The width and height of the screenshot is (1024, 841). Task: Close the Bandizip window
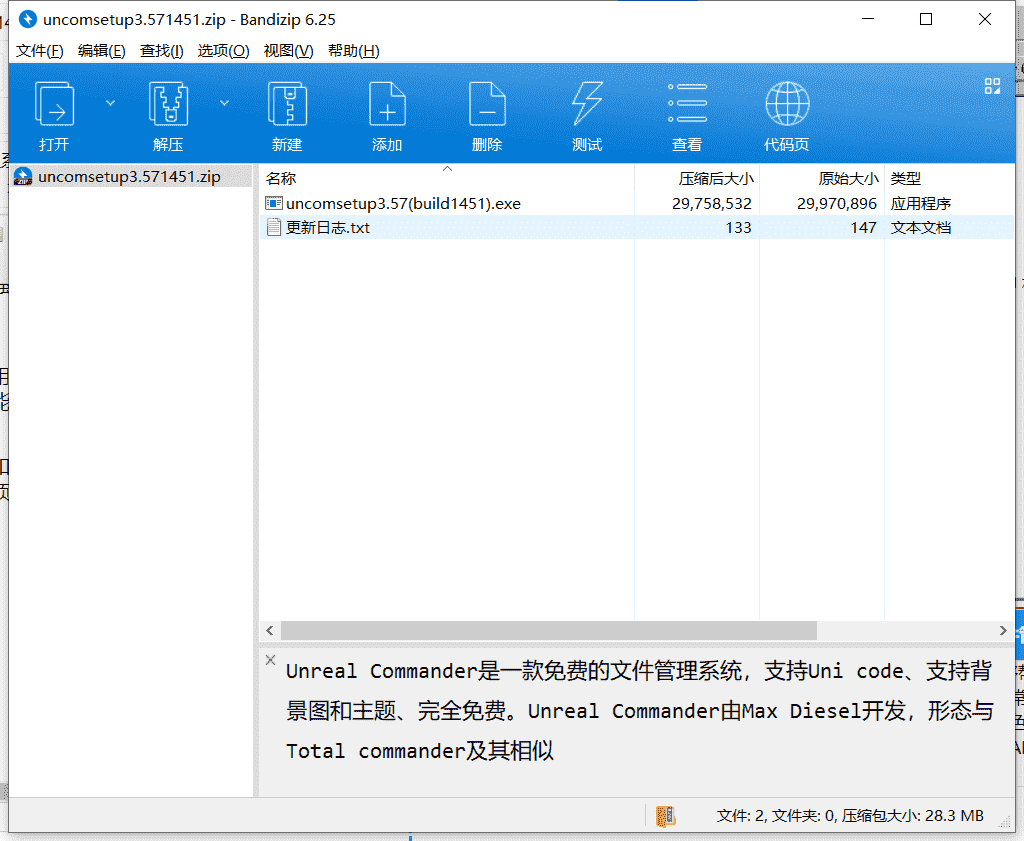coord(985,19)
